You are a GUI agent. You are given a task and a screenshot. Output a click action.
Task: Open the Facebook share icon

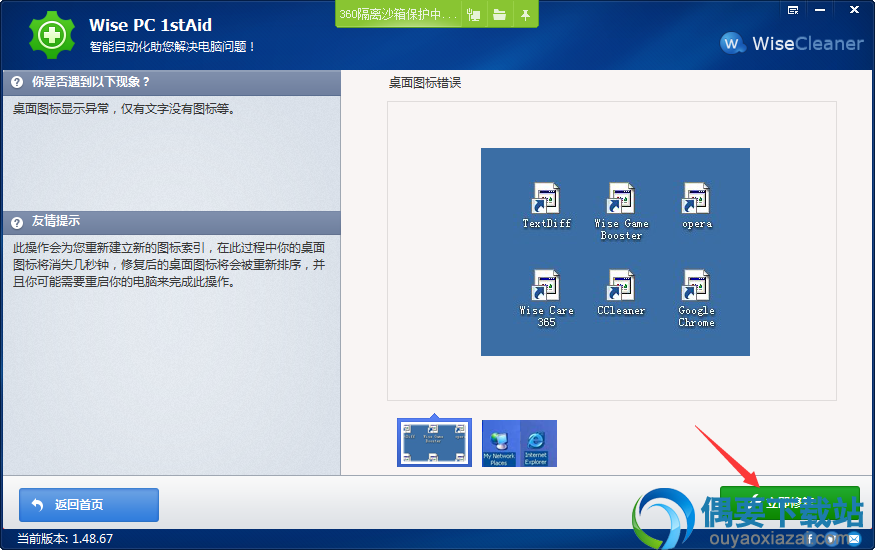pyautogui.click(x=810, y=538)
